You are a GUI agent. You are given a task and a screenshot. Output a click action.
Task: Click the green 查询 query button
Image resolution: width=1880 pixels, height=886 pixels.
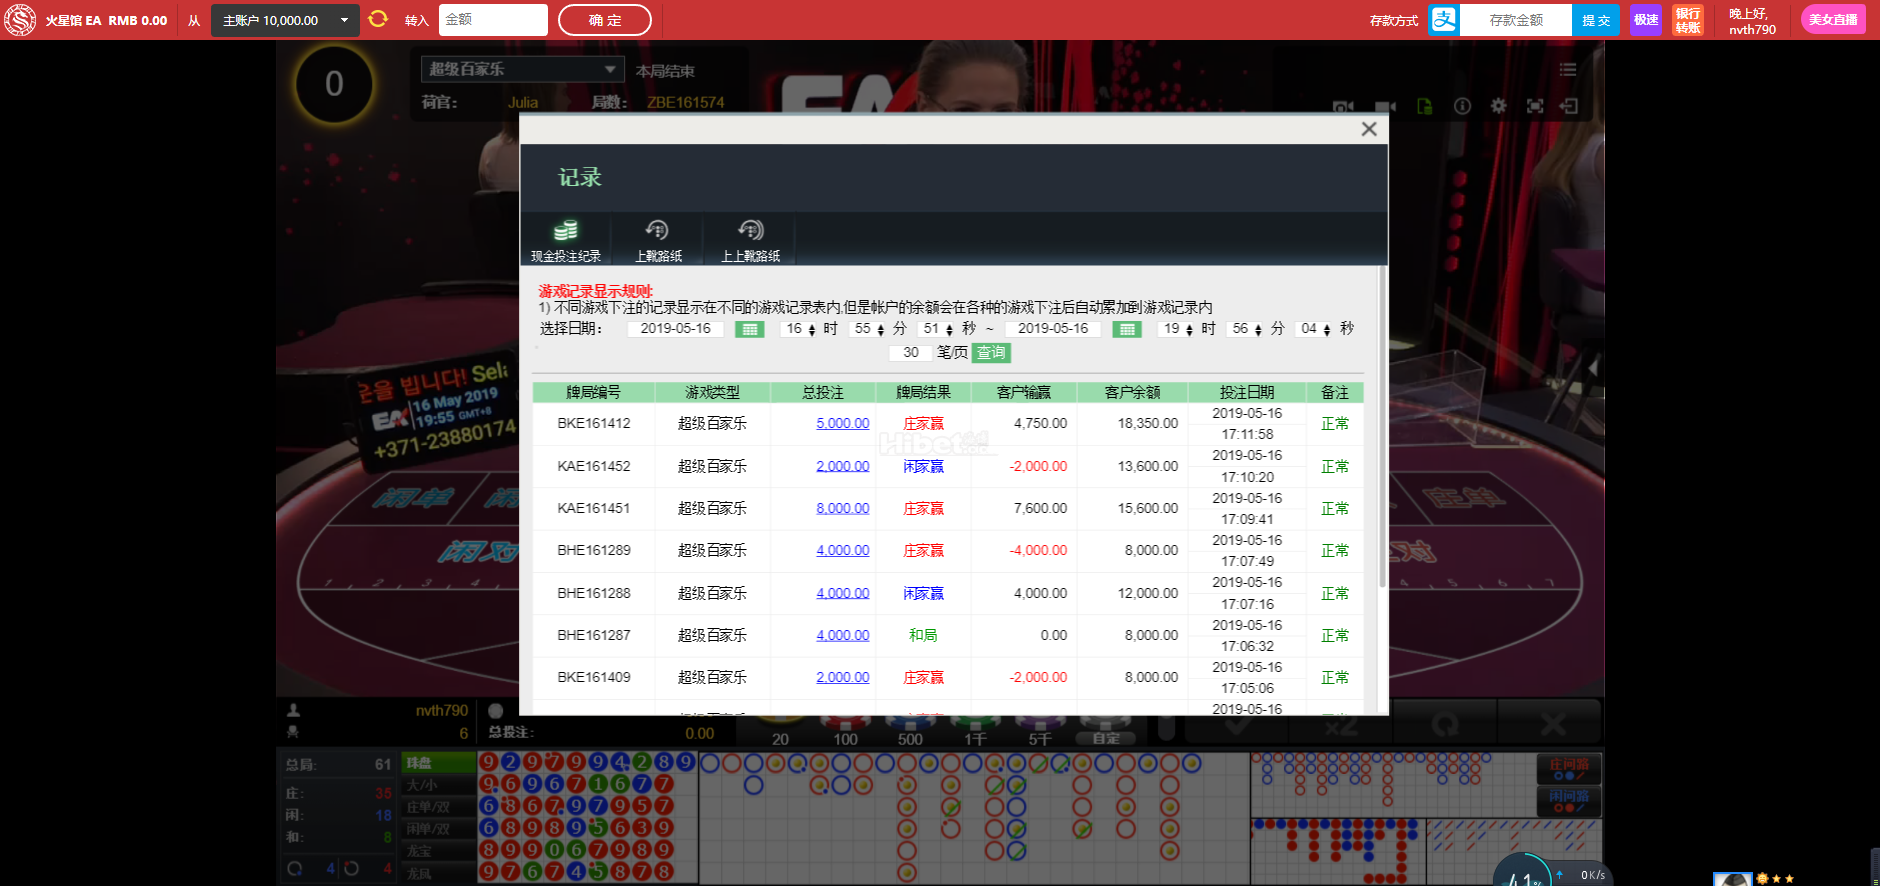[991, 353]
